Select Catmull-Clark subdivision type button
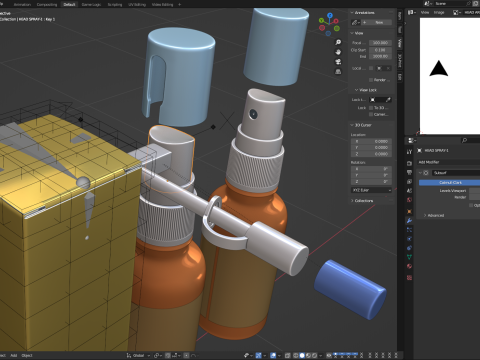480x360 pixels. pyautogui.click(x=449, y=182)
